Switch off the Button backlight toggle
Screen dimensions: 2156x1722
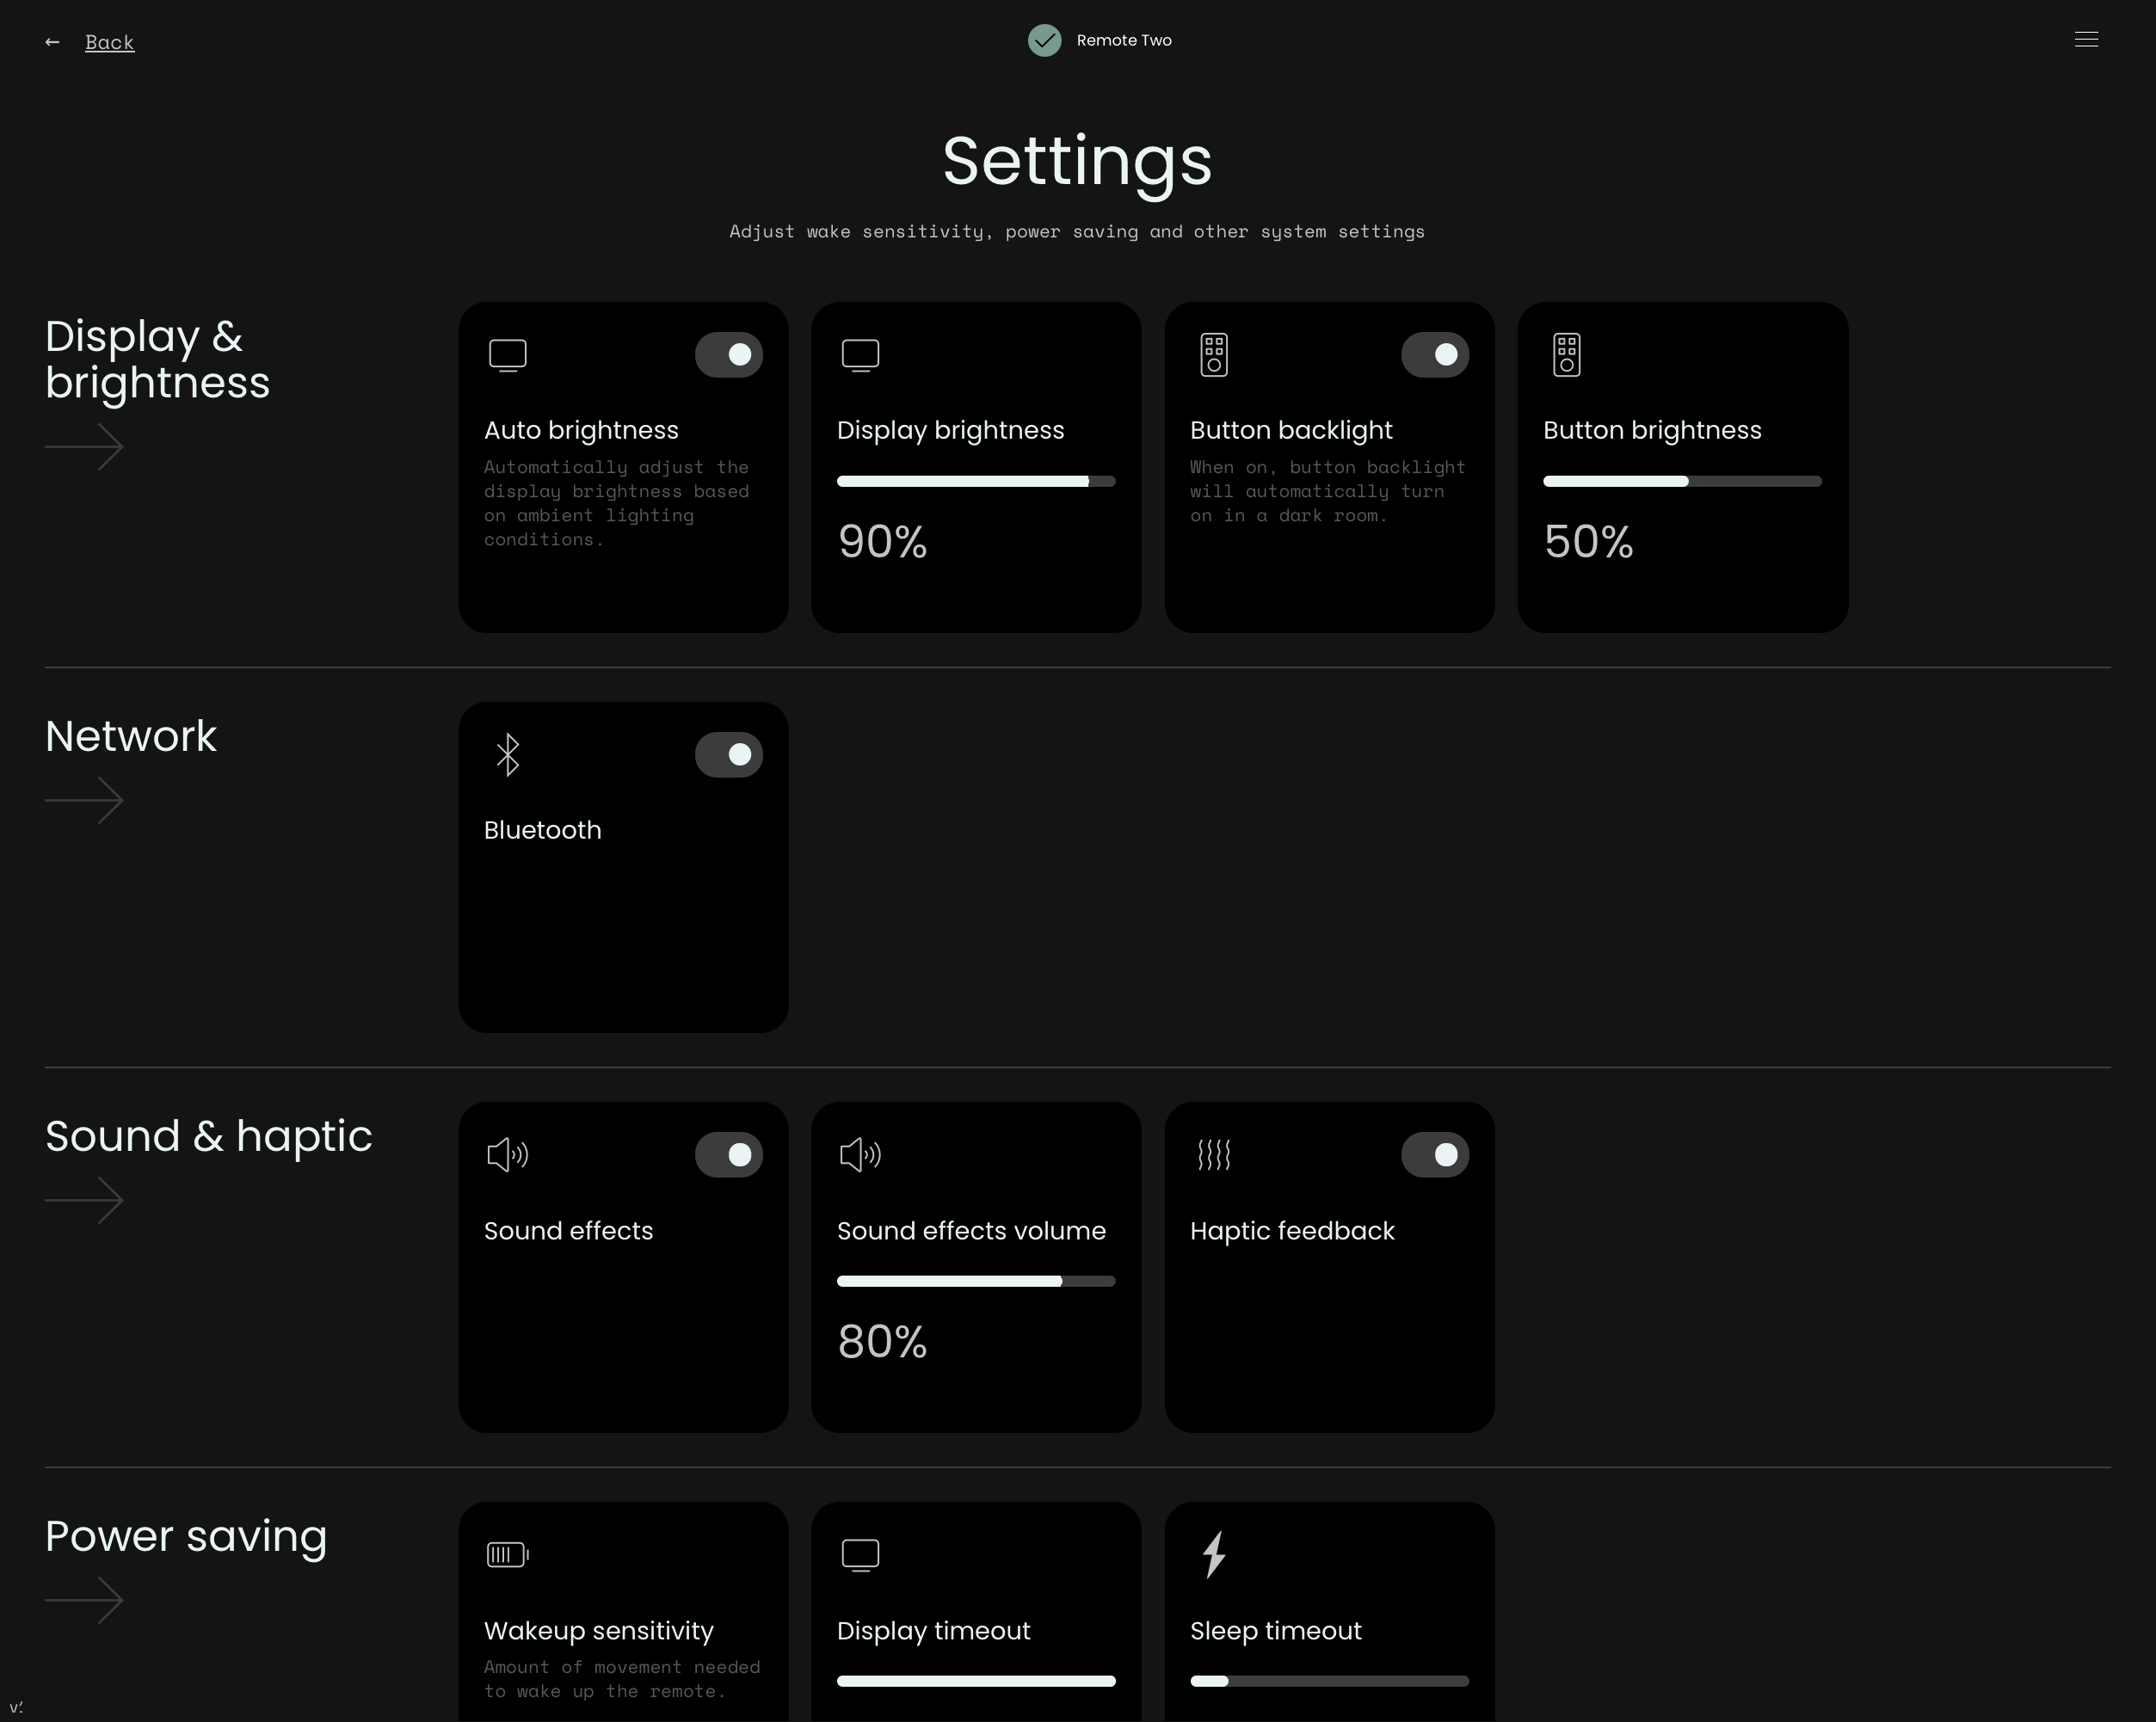[x=1434, y=354]
